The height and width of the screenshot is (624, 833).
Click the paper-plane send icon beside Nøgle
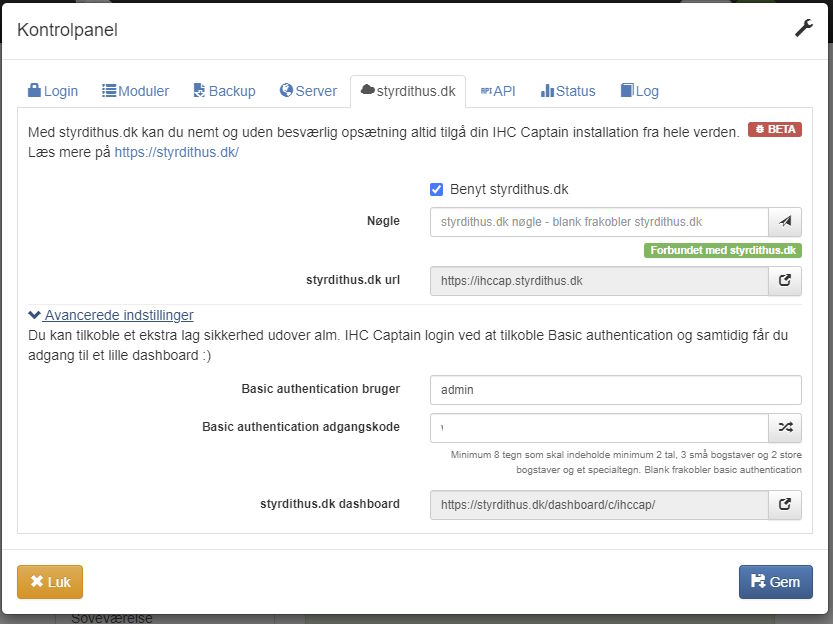click(x=785, y=221)
